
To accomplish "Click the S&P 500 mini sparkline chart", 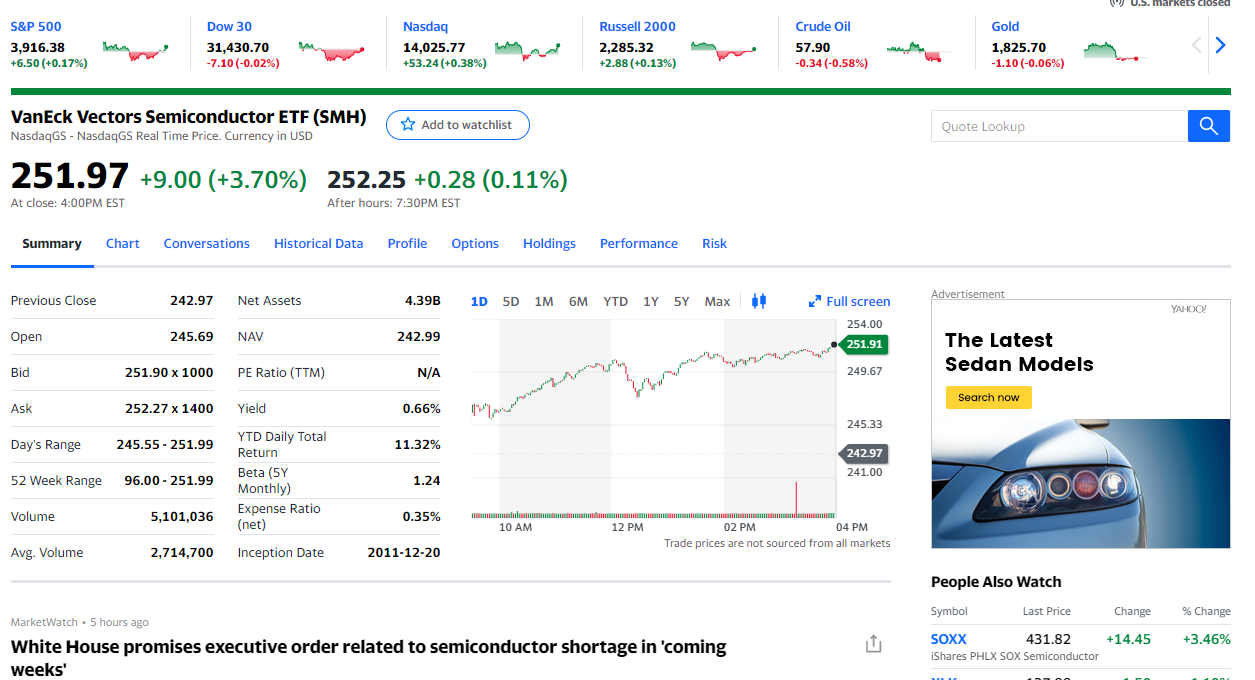I will [x=135, y=50].
